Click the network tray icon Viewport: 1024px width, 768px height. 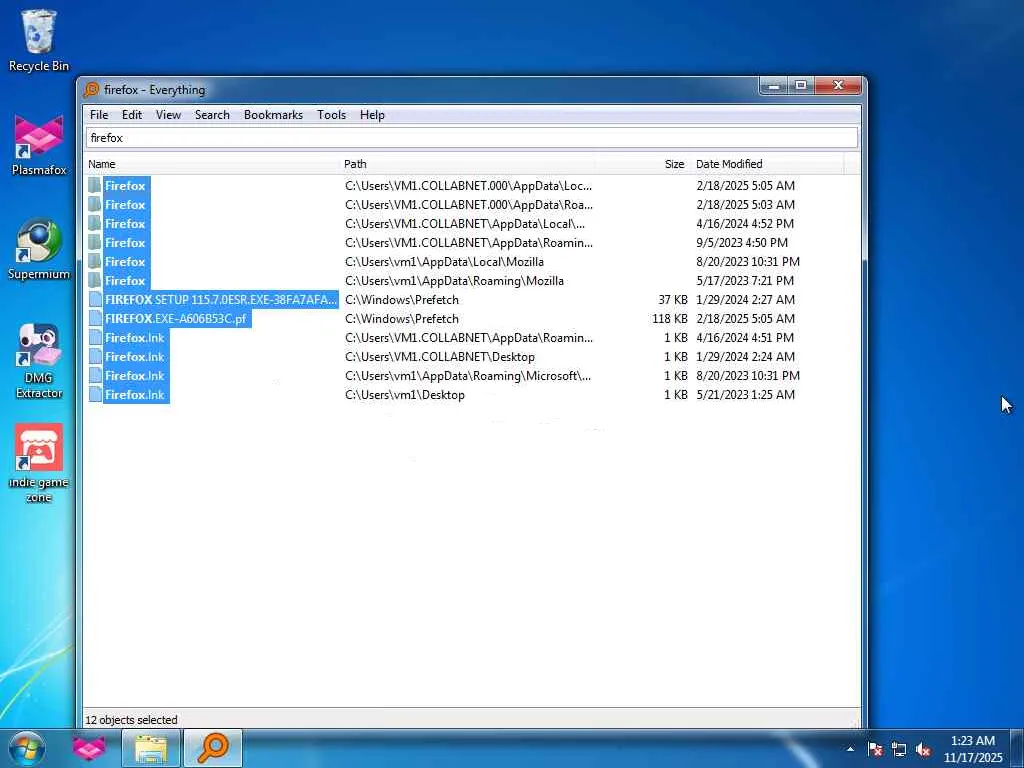(x=899, y=749)
